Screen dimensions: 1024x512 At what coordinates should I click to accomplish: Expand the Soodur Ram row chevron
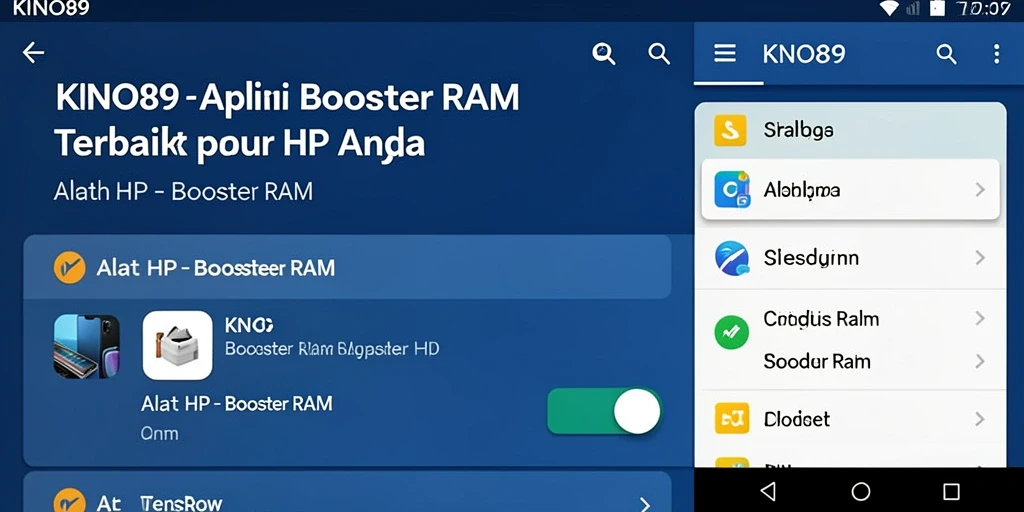[980, 361]
